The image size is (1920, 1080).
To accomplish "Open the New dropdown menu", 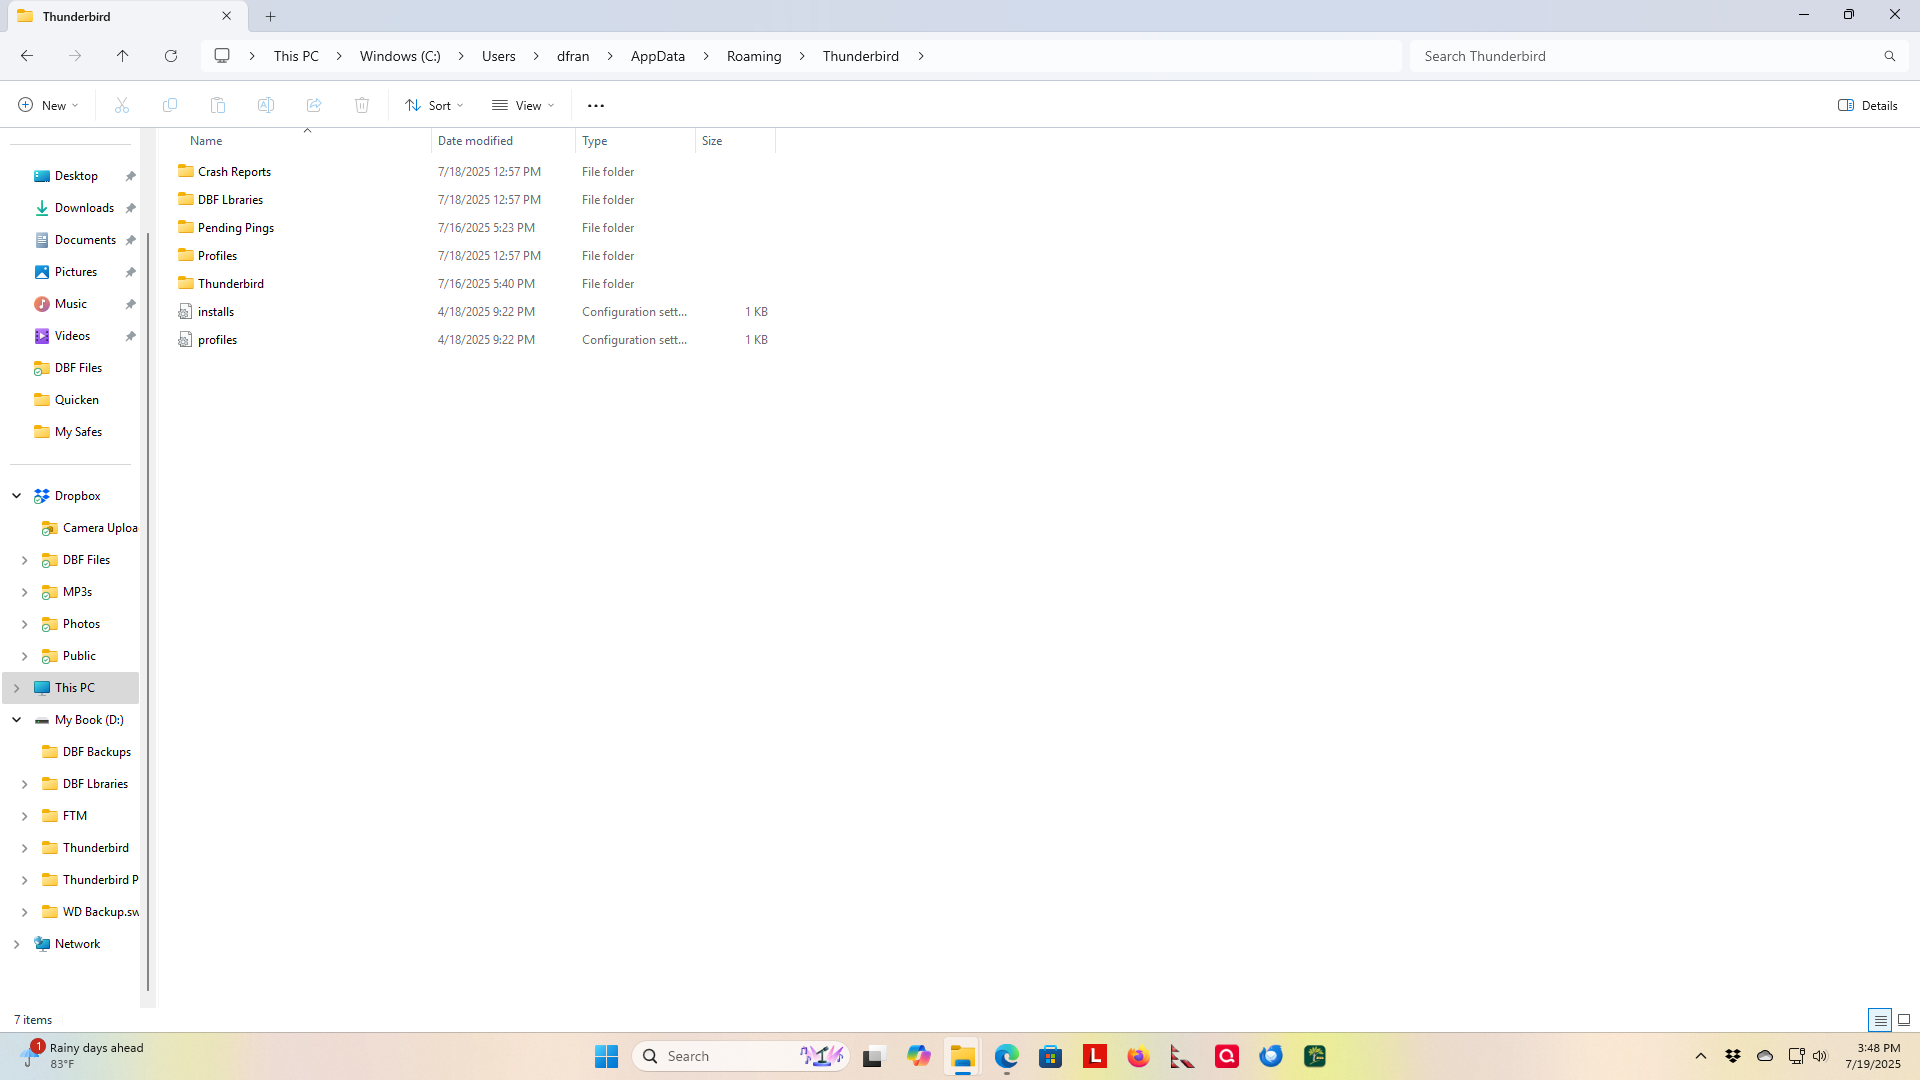I will (x=48, y=105).
